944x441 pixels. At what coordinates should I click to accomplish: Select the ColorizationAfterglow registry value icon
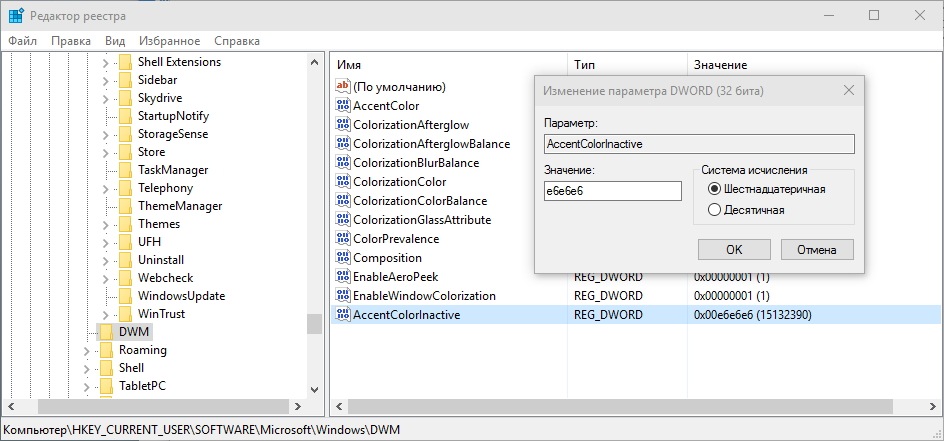(x=343, y=125)
